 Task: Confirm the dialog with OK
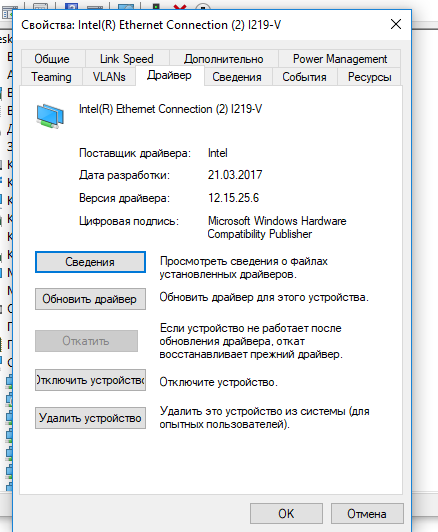click(x=286, y=513)
